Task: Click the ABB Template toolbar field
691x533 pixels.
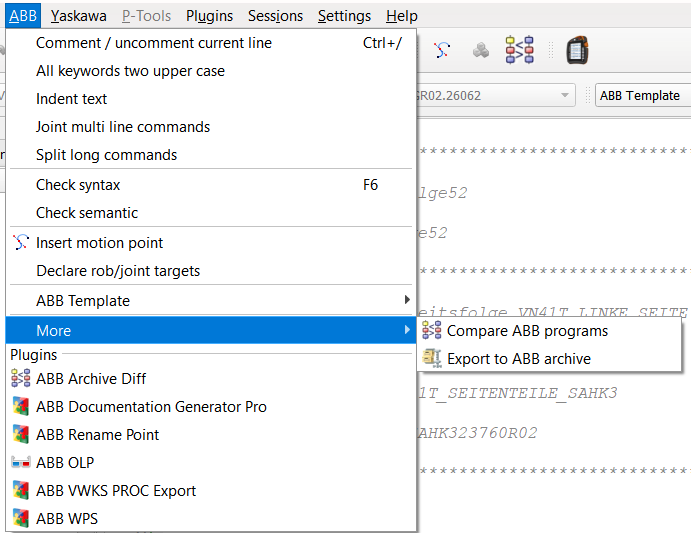Action: click(x=643, y=95)
